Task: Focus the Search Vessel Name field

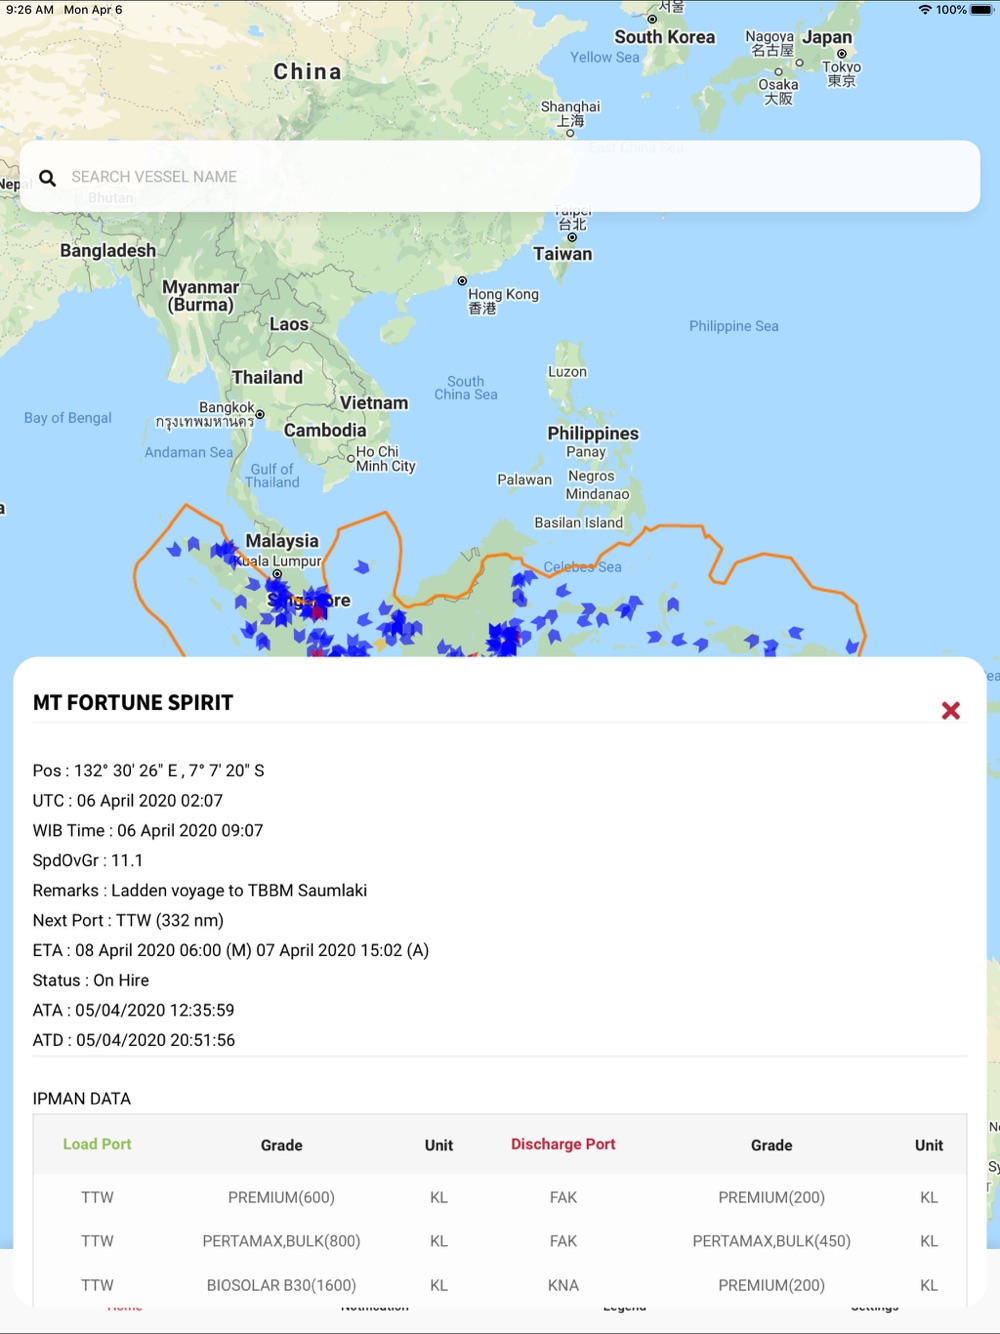Action: (x=500, y=176)
